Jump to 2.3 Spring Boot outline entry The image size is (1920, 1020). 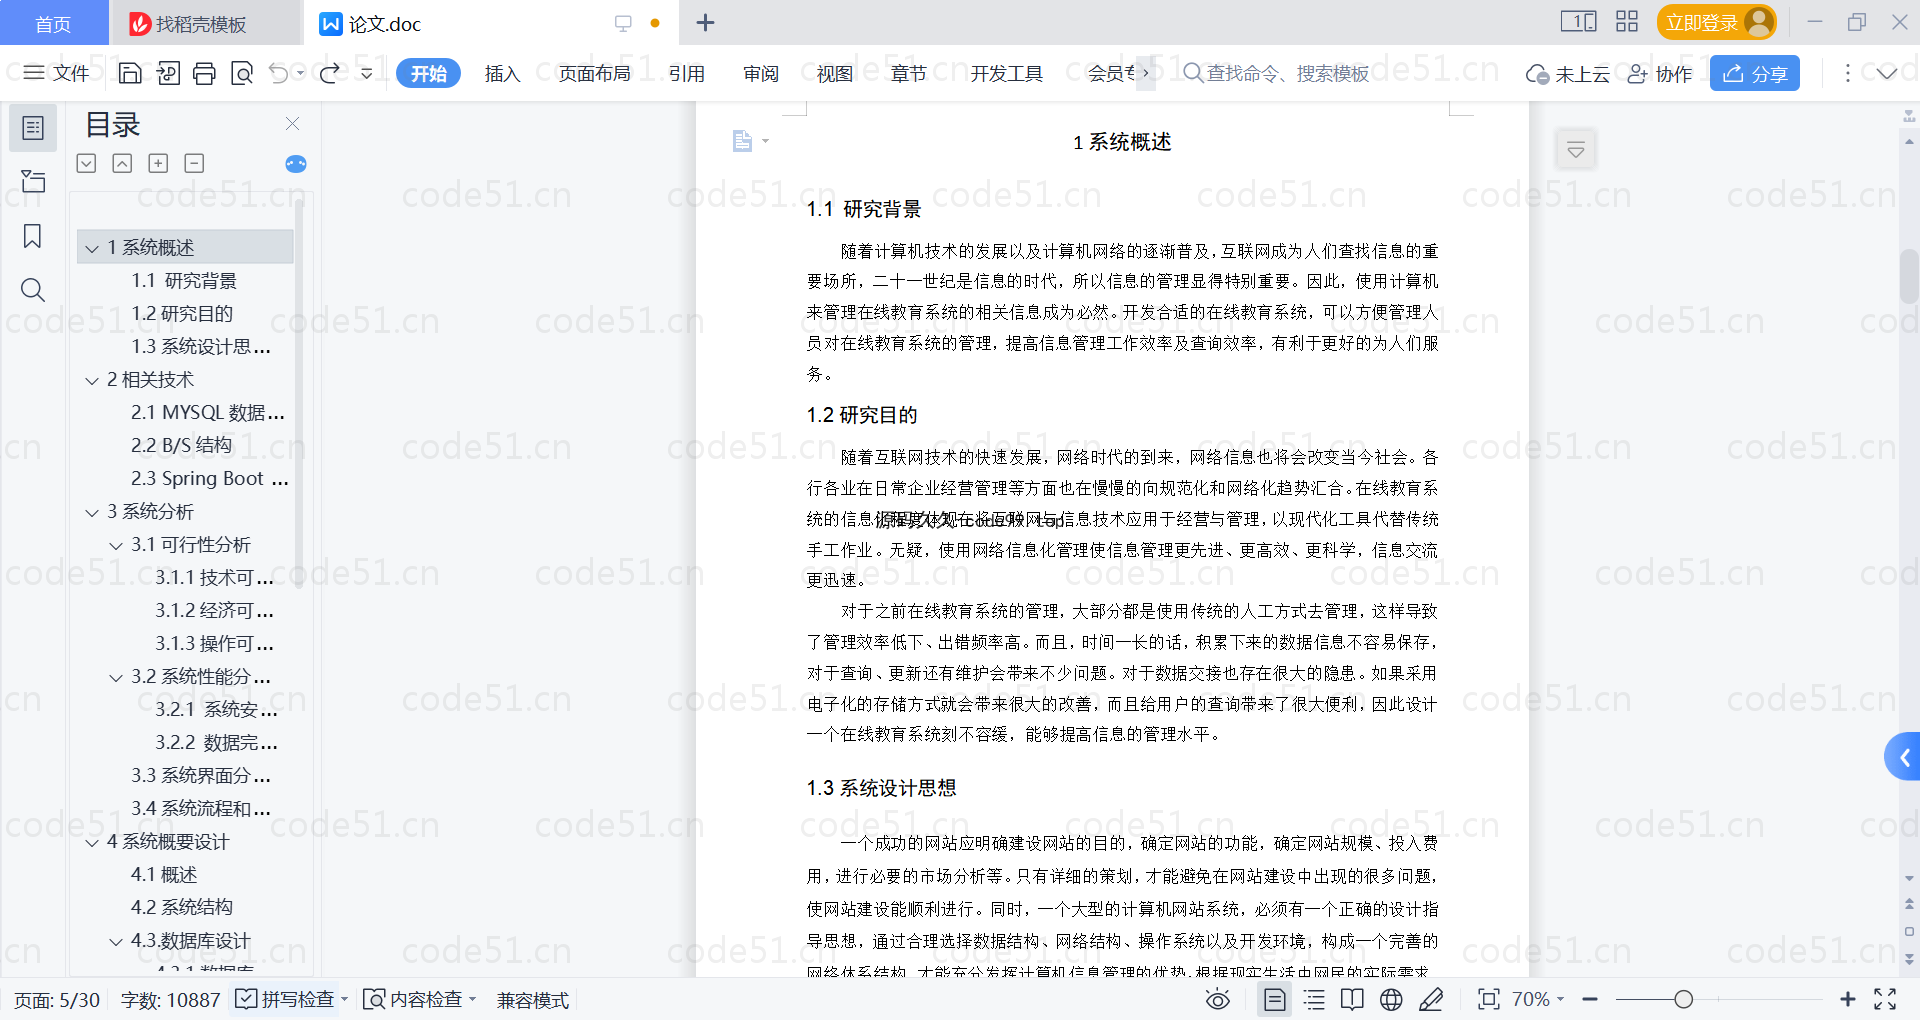click(x=210, y=479)
